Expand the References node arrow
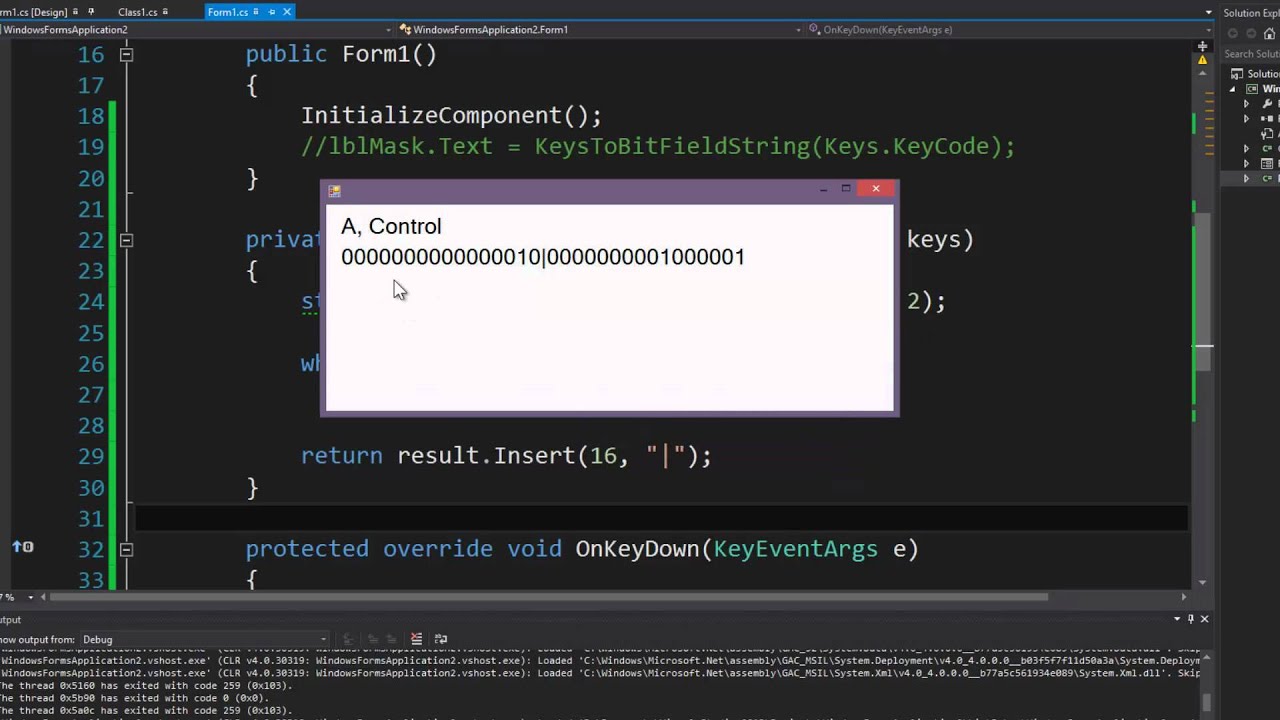The height and width of the screenshot is (720, 1280). 1246,119
